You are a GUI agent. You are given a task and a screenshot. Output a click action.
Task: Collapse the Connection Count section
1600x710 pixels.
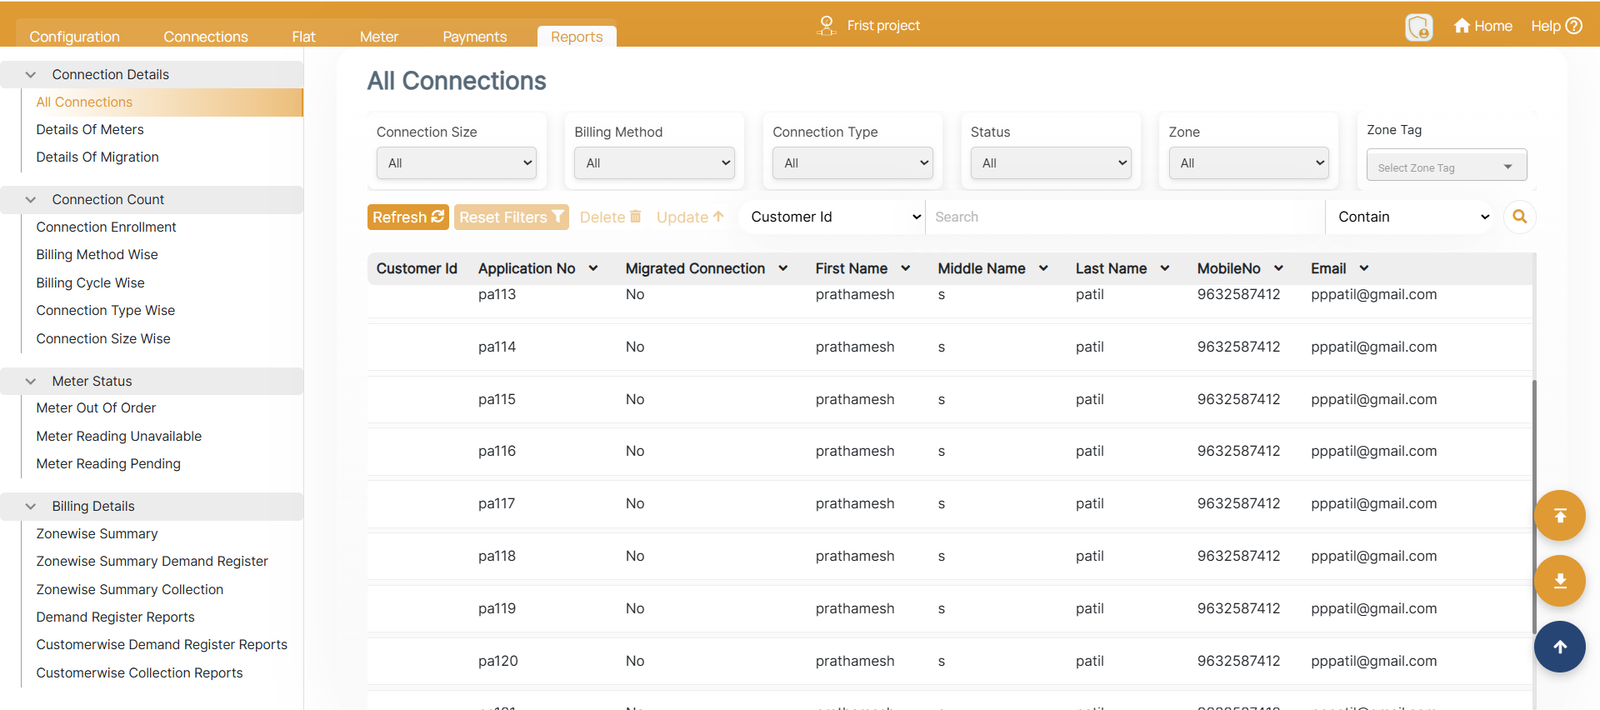pos(31,199)
